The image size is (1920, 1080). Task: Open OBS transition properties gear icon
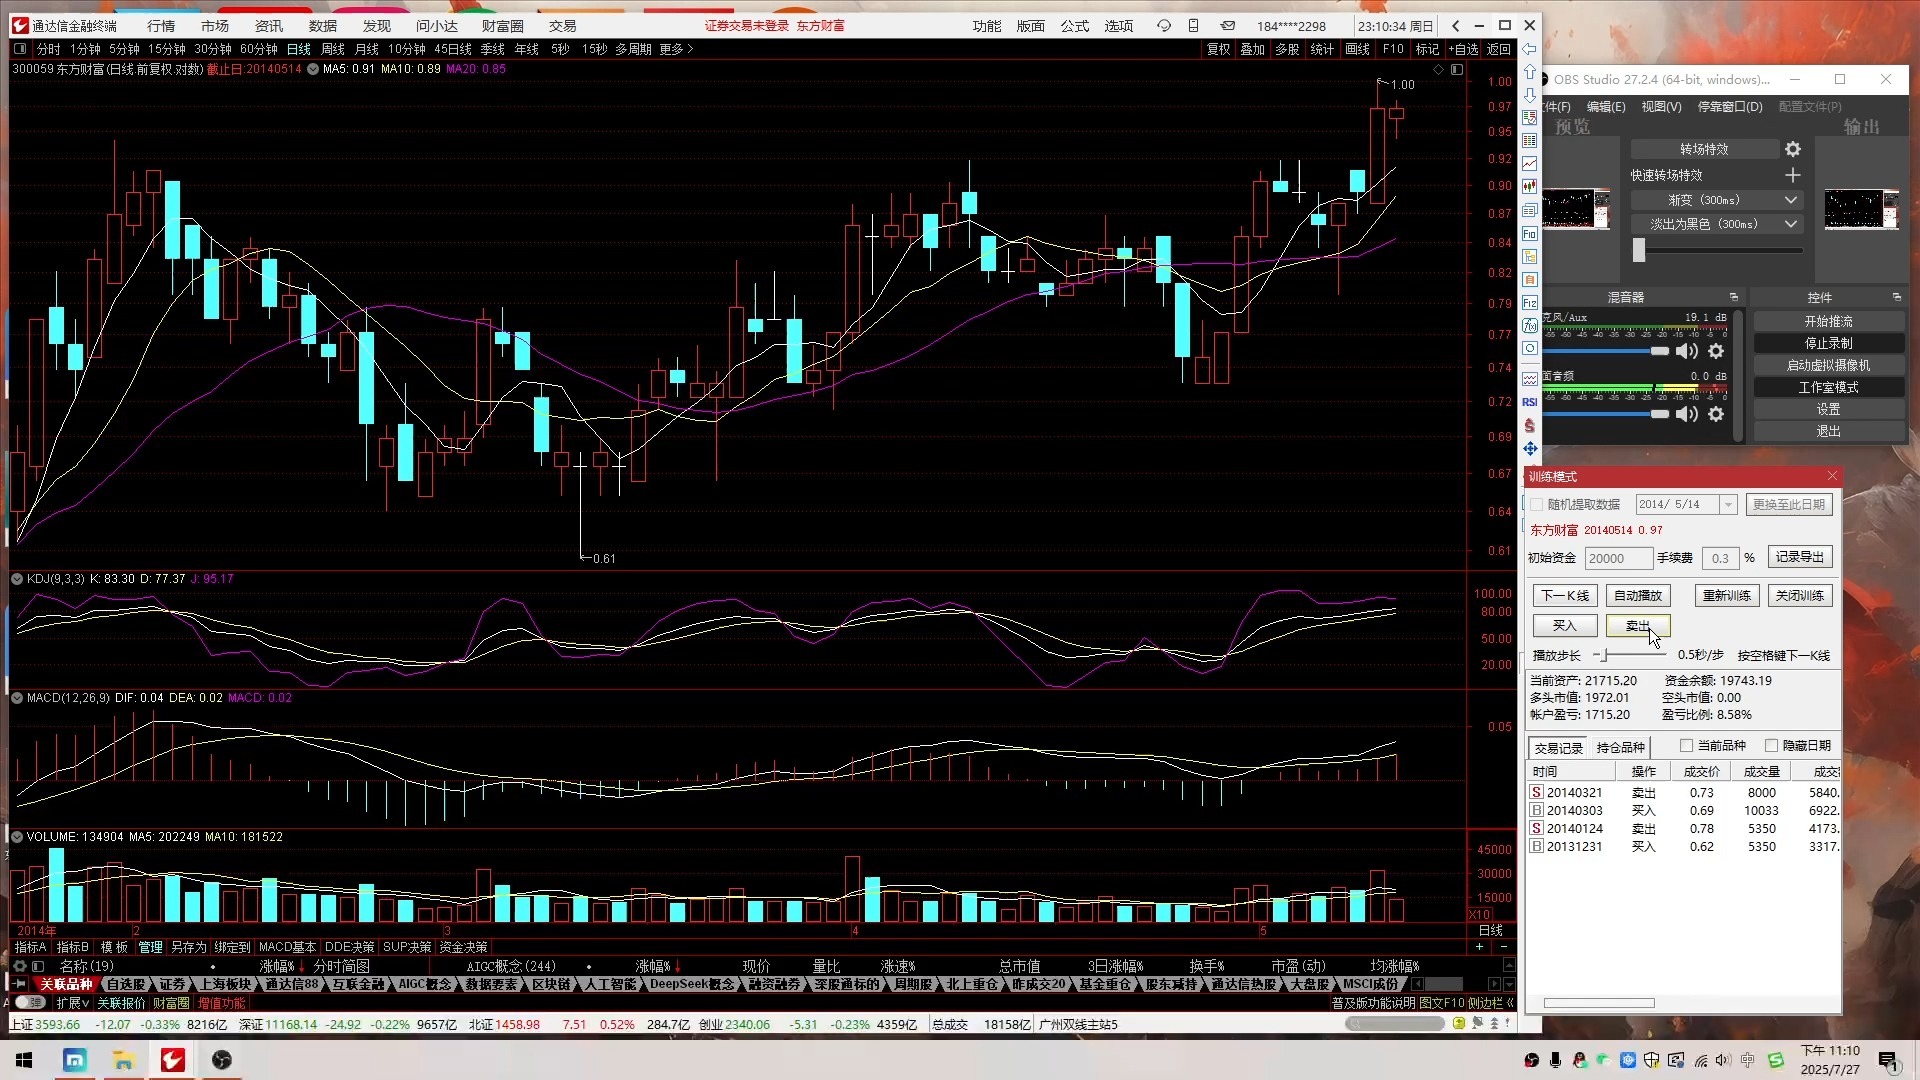pyautogui.click(x=1792, y=149)
